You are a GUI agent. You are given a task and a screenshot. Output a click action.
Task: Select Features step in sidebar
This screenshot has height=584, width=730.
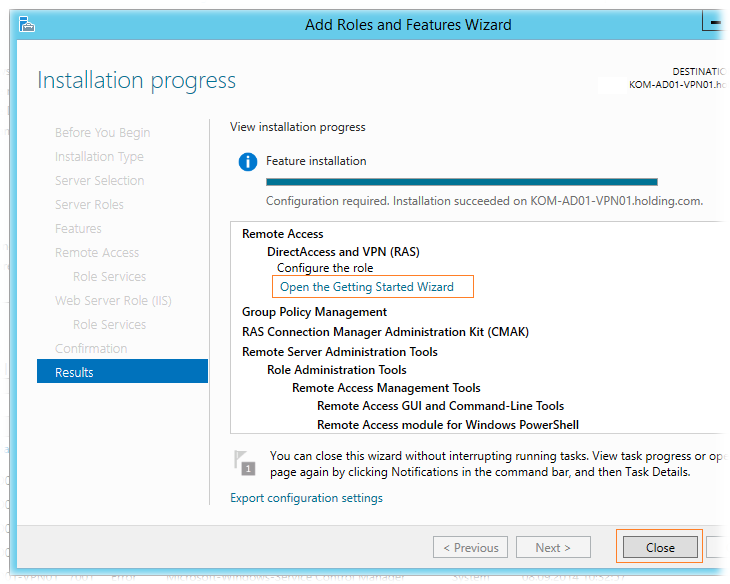point(78,229)
